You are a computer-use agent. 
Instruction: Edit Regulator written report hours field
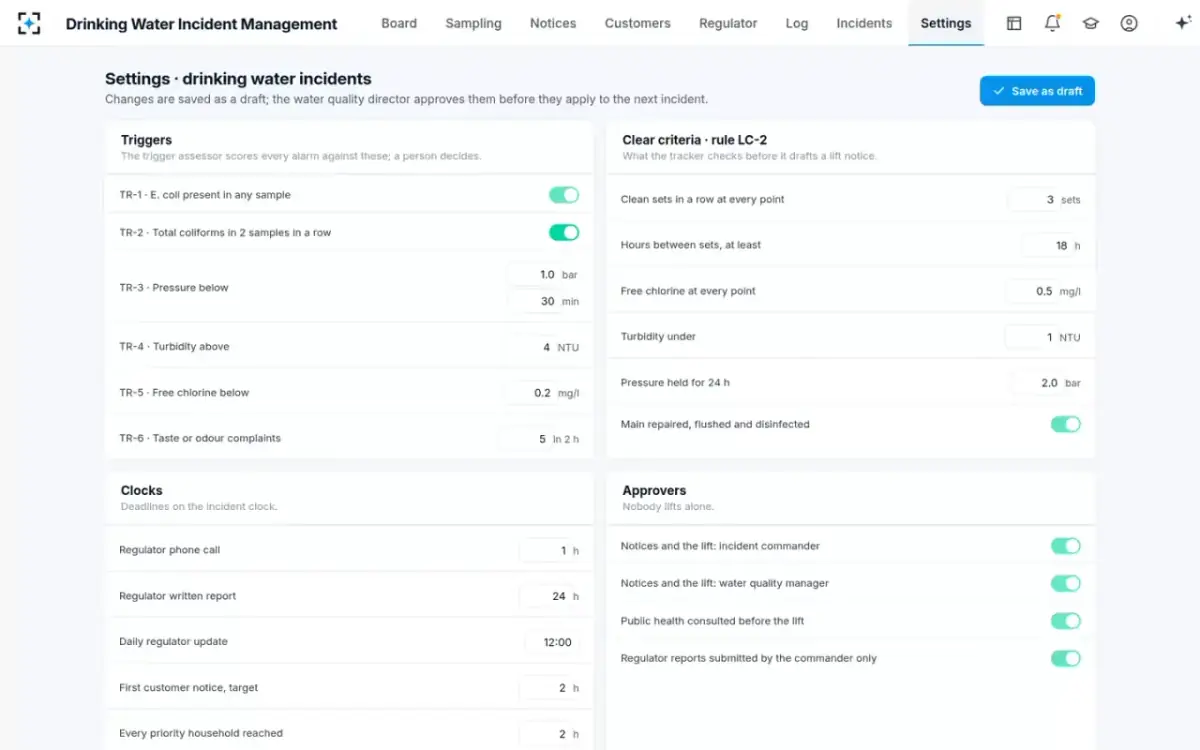(x=545, y=596)
